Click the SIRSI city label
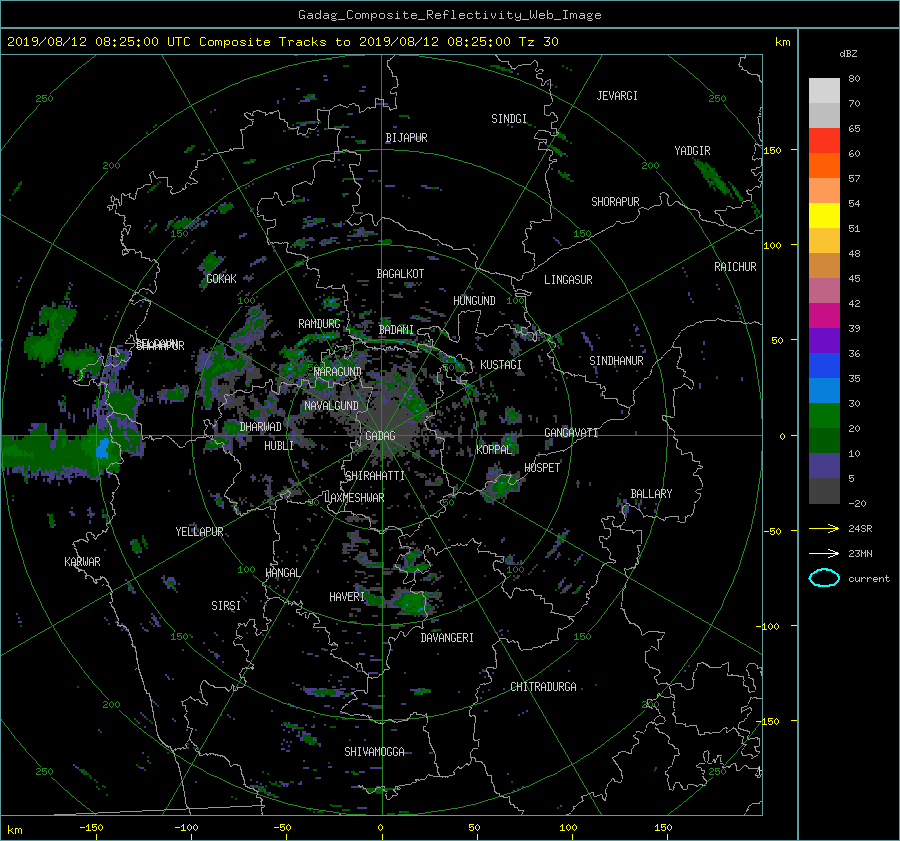Viewport: 900px width, 841px height. tap(226, 606)
